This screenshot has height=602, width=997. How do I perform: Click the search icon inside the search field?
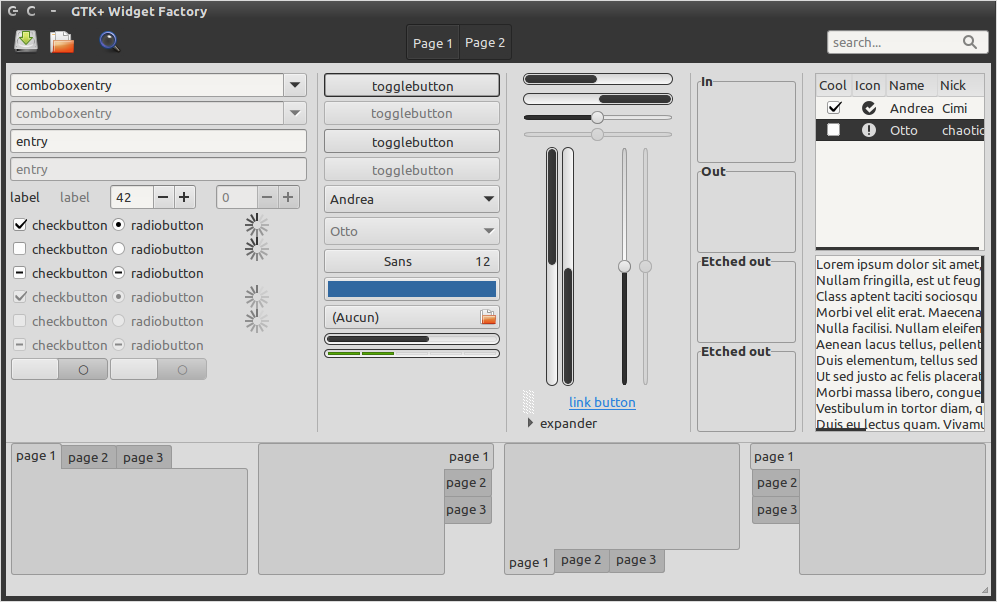(970, 43)
